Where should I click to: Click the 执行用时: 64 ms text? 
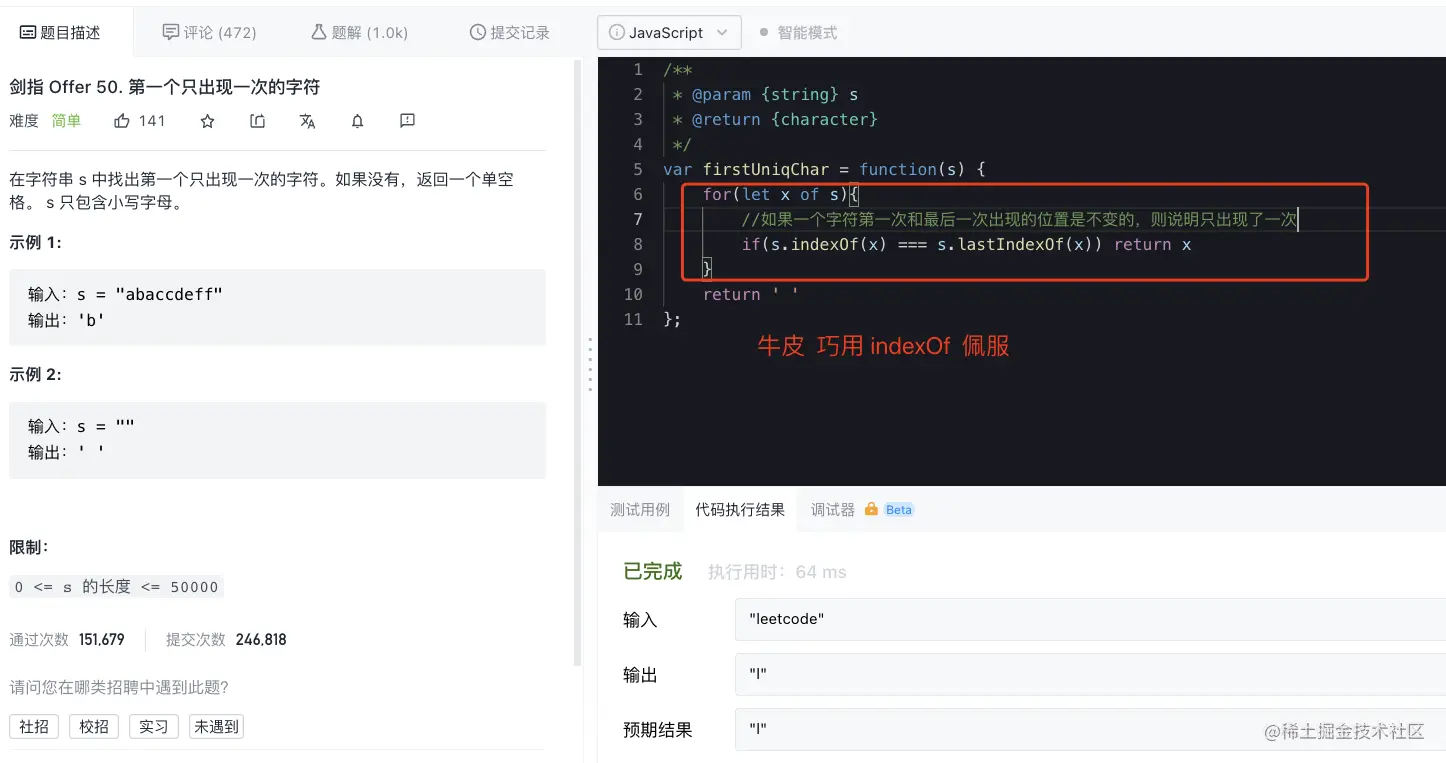click(777, 572)
